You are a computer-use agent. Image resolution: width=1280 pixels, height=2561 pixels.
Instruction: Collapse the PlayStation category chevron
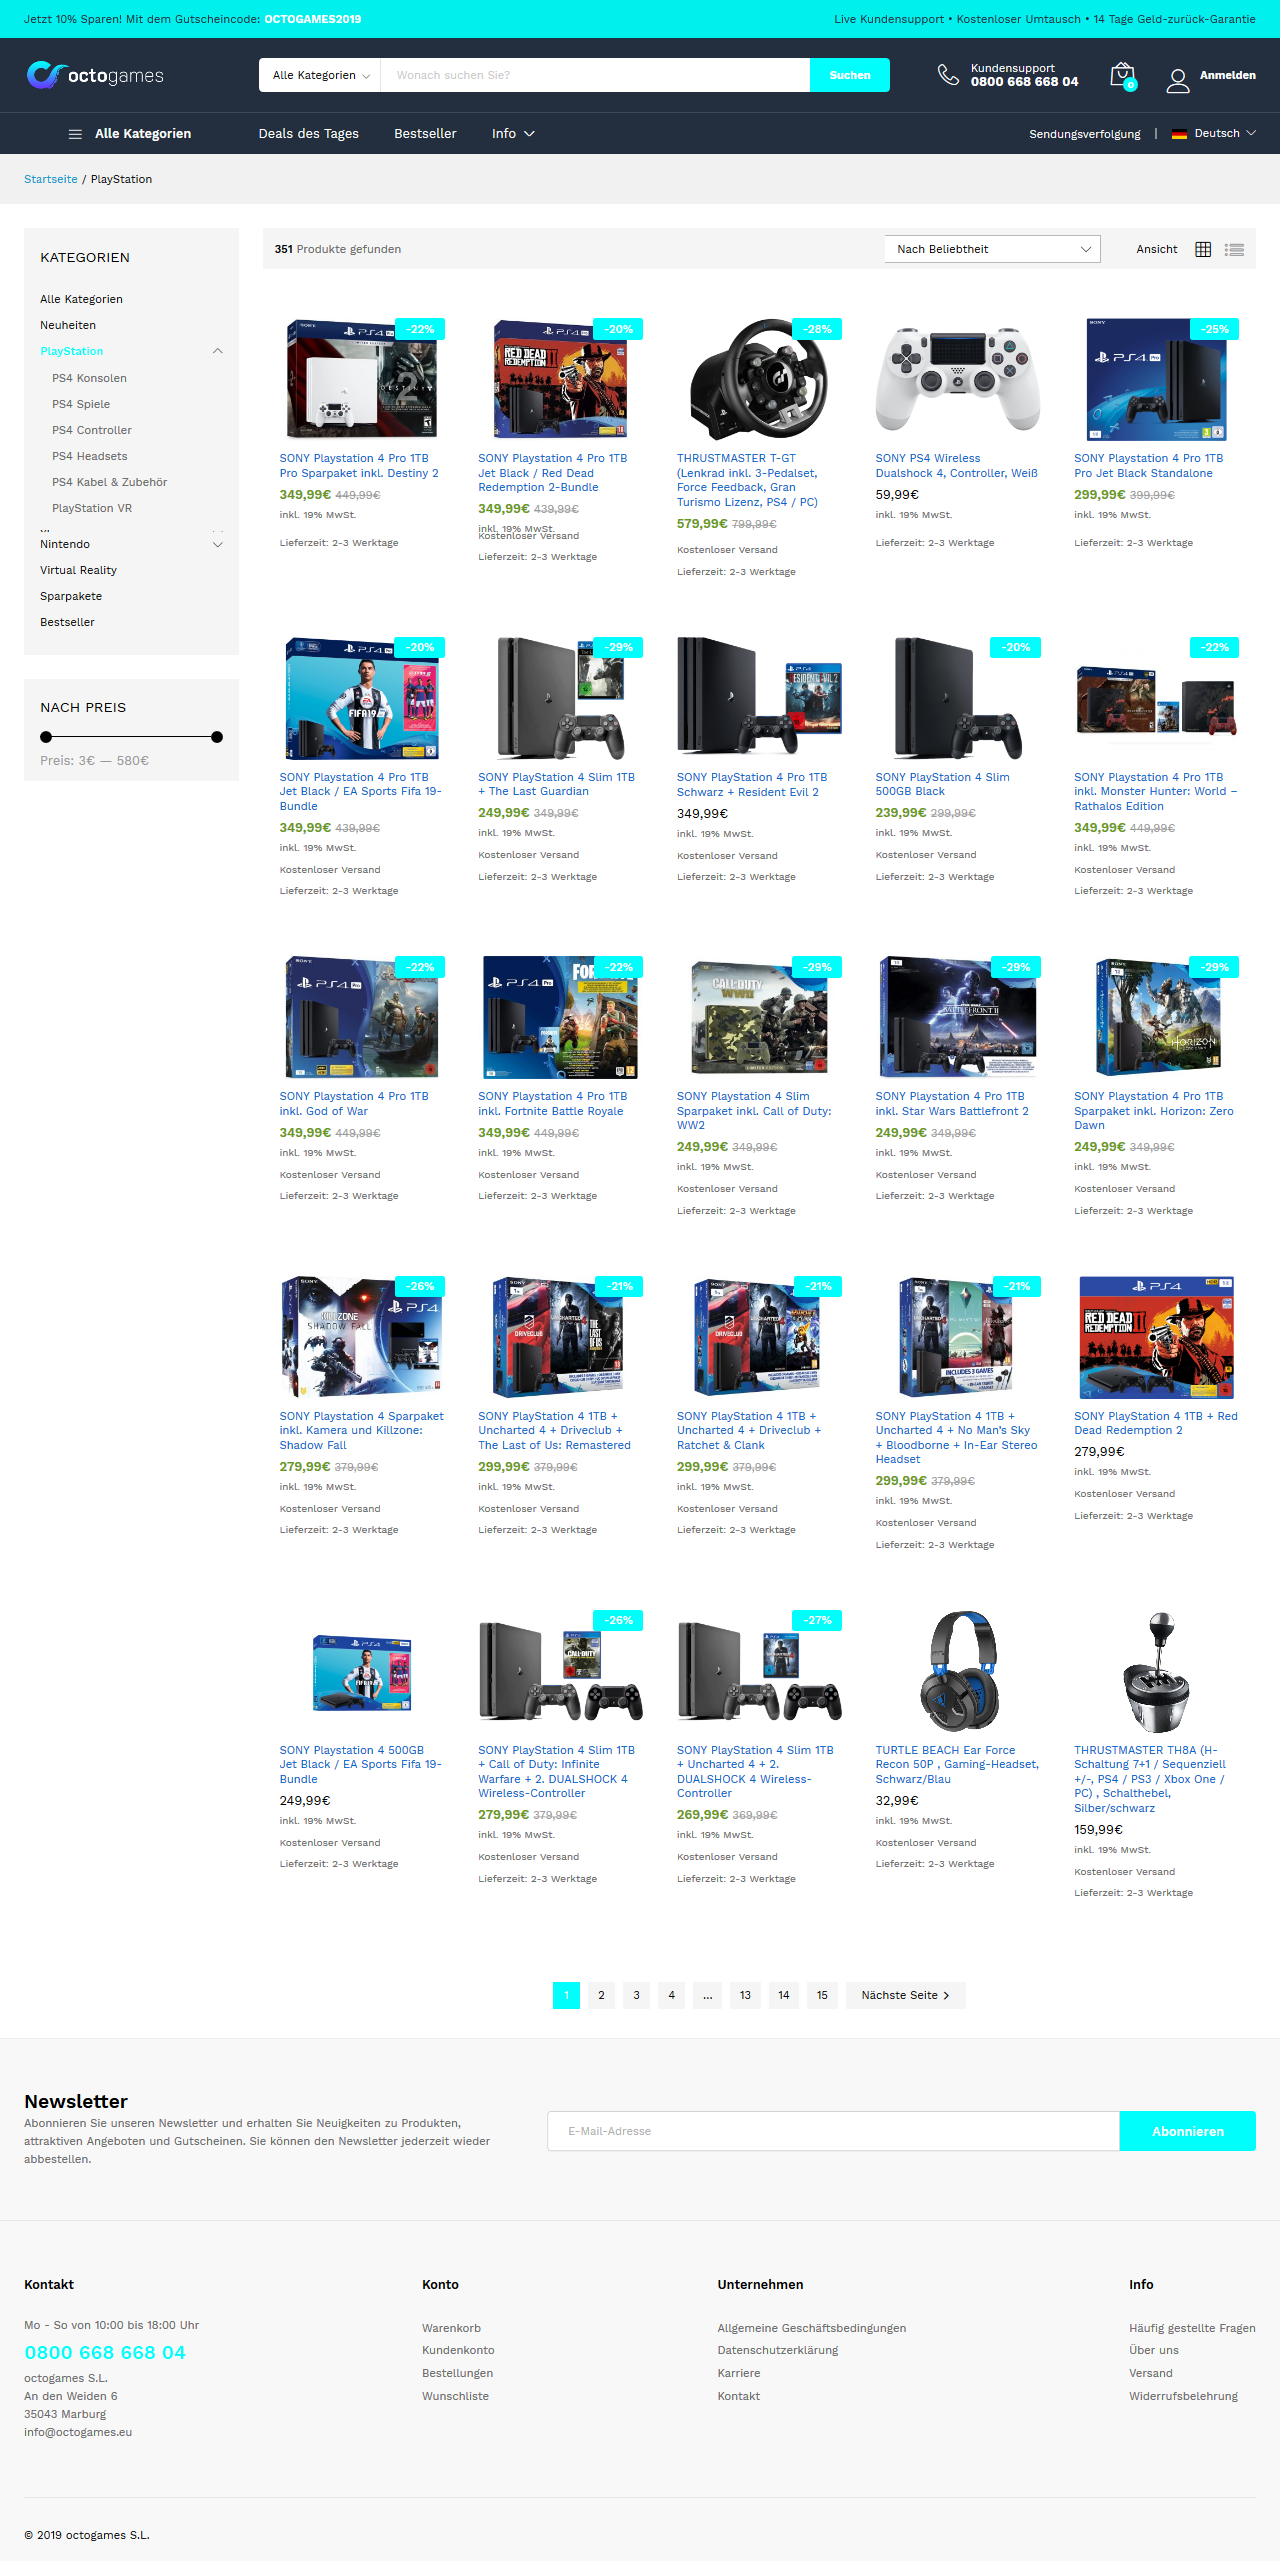point(217,351)
